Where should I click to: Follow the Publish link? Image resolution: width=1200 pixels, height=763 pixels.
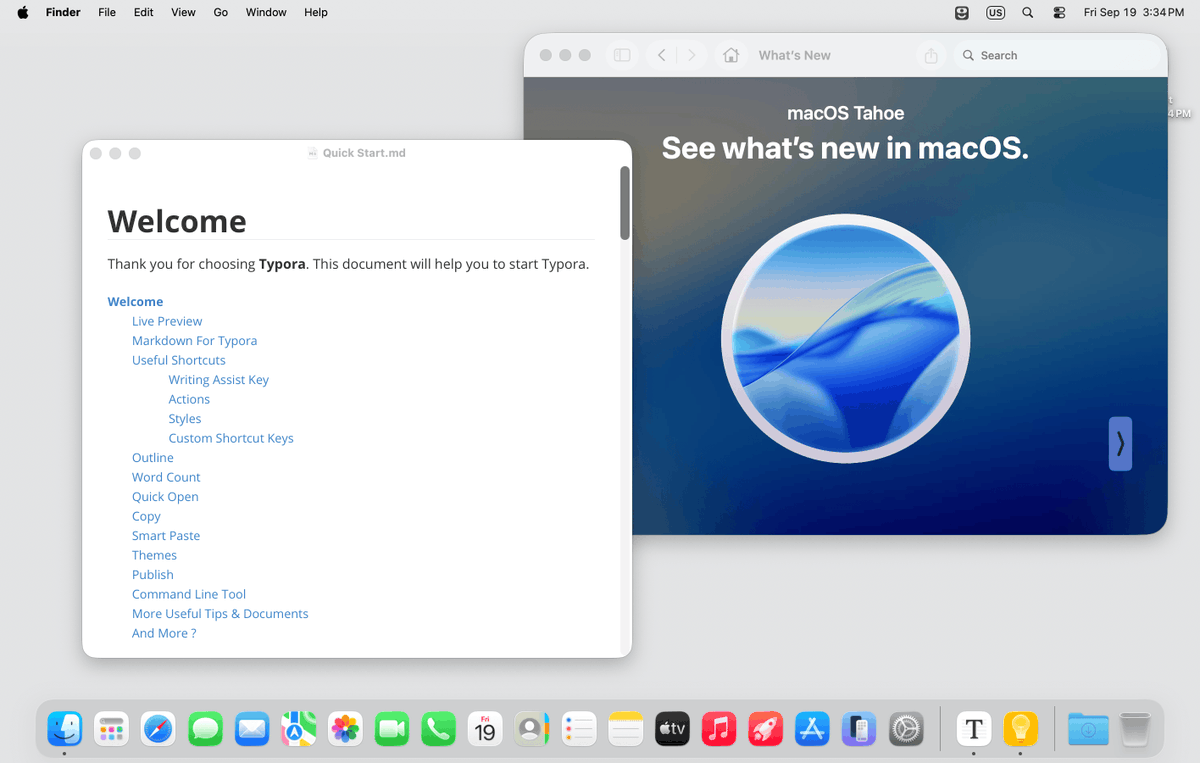[x=153, y=575]
